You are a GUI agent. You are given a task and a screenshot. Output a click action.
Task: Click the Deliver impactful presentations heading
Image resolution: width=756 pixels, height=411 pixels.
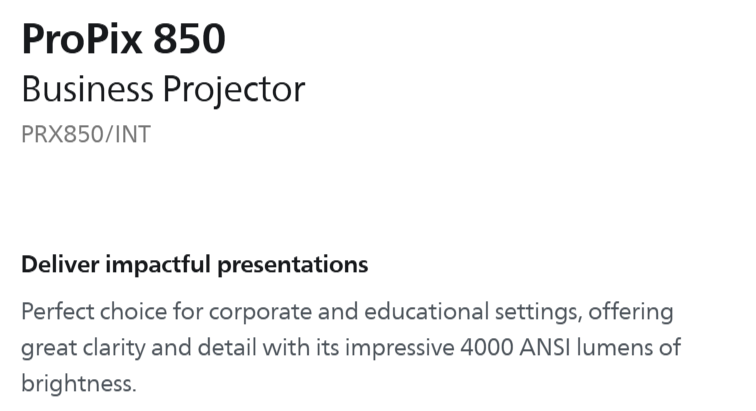coord(195,265)
